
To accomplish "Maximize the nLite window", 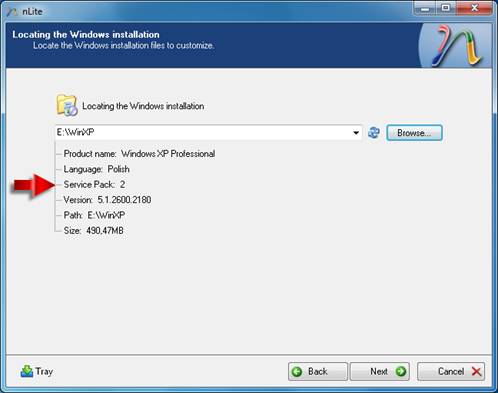I will pyautogui.click(x=446, y=8).
